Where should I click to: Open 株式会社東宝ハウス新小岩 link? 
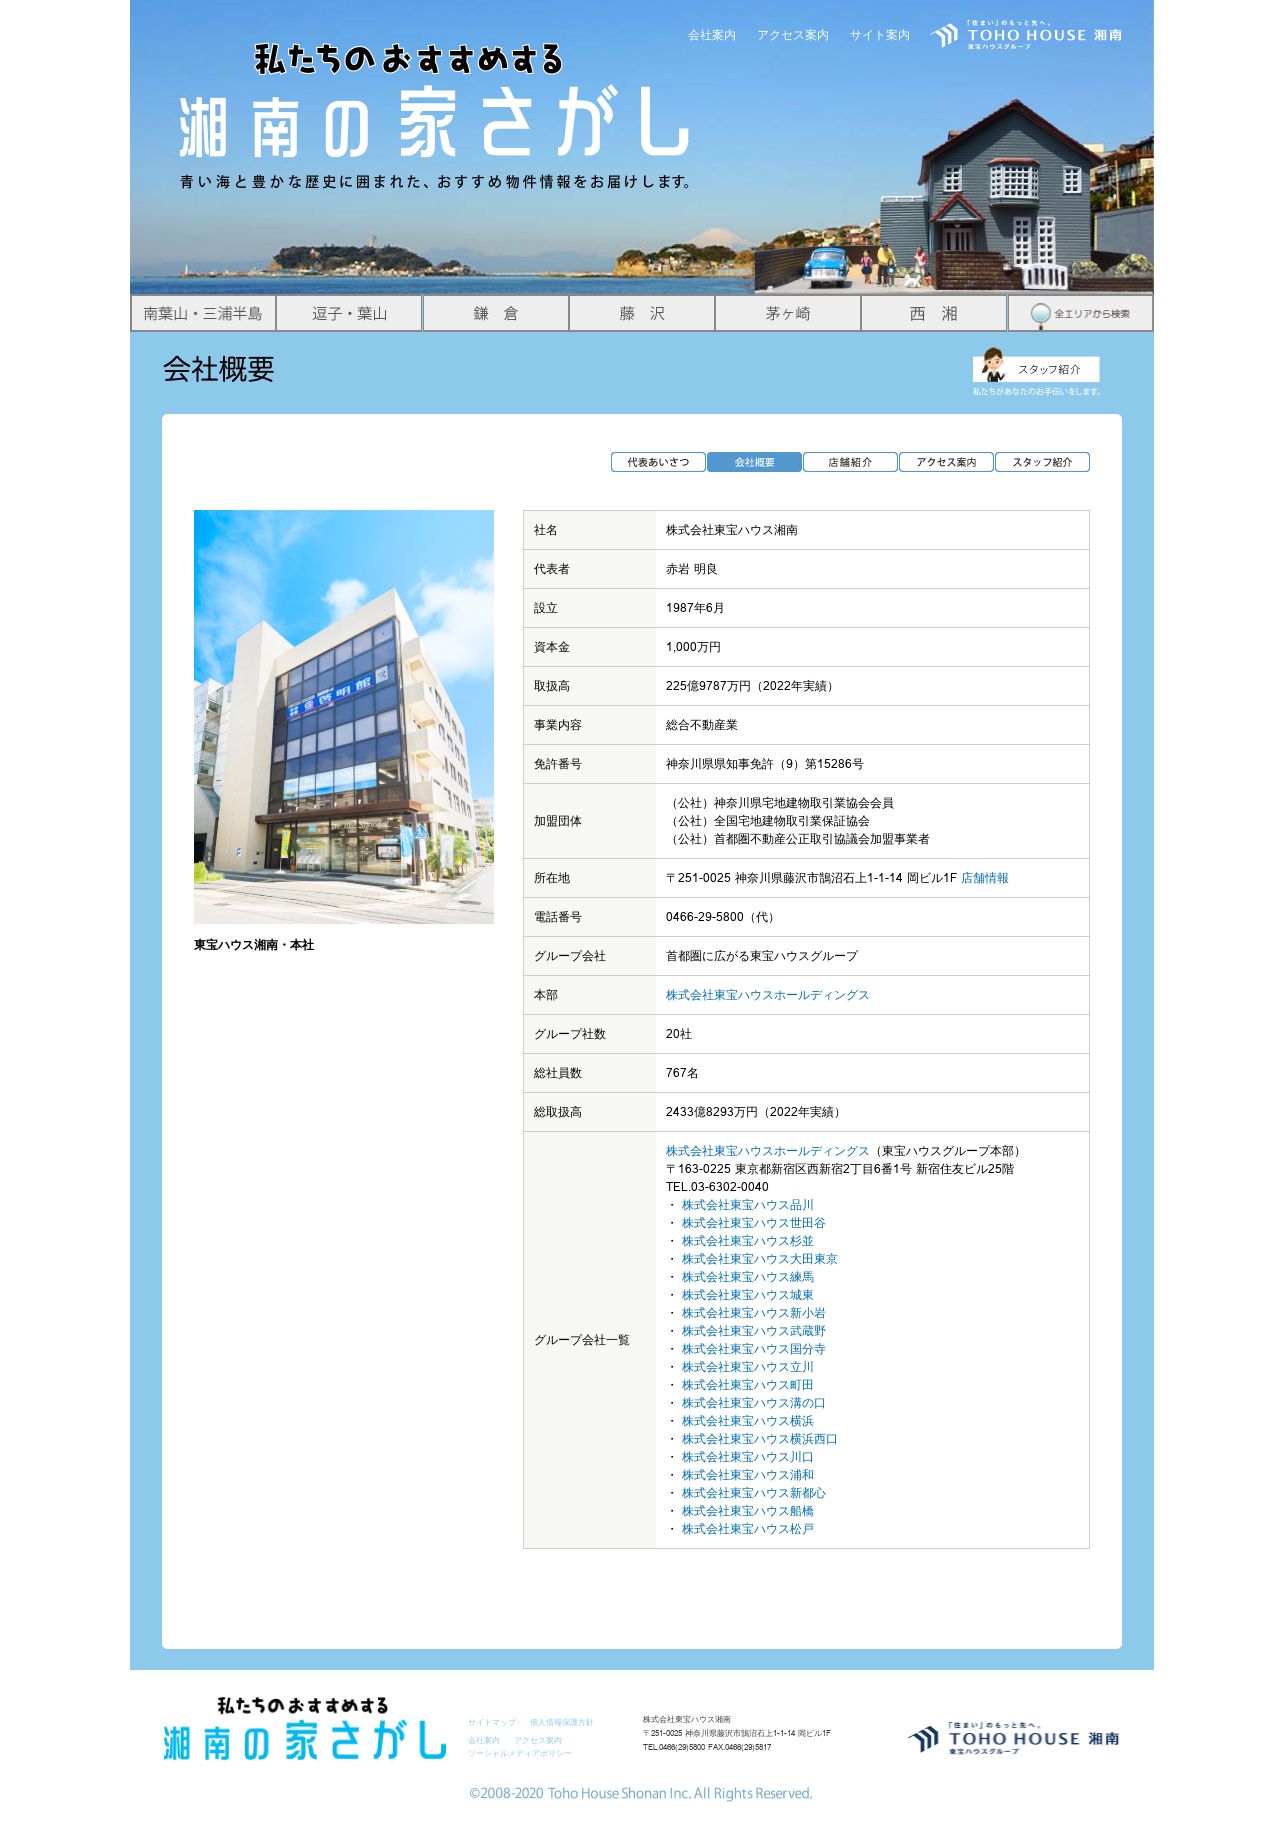tap(753, 1313)
